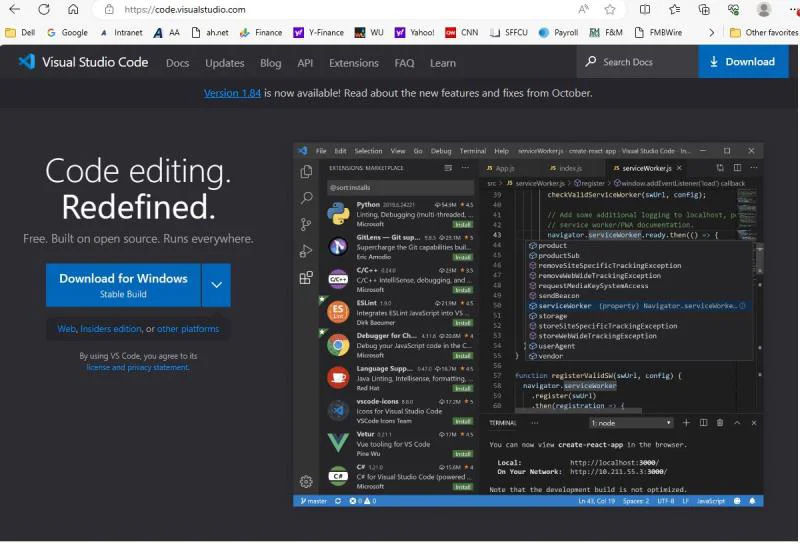Open the FMBWire bookmark
This screenshot has width=800, height=544.
pyautogui.click(x=658, y=32)
